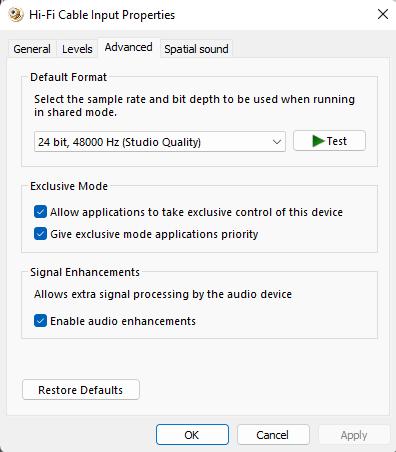Select the Advanced tab
This screenshot has width=396, height=452.
pos(129,47)
